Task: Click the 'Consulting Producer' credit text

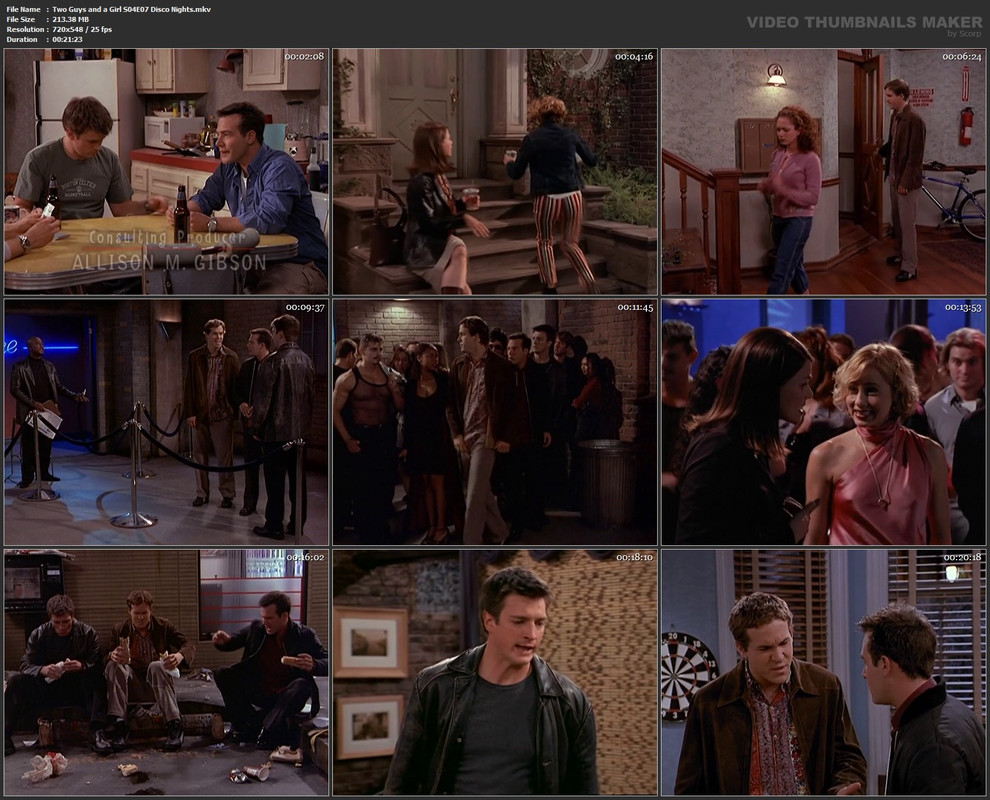Action: coord(167,237)
